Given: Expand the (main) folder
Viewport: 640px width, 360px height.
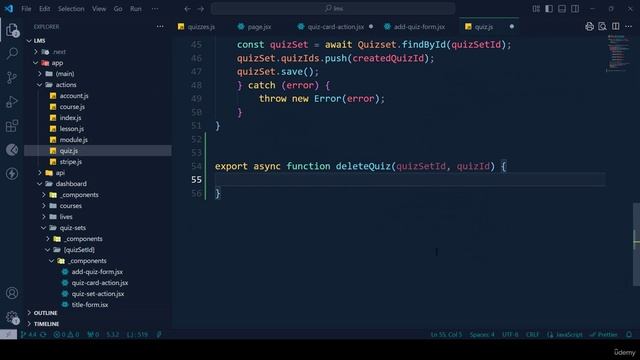Looking at the screenshot, I should click(64, 74).
